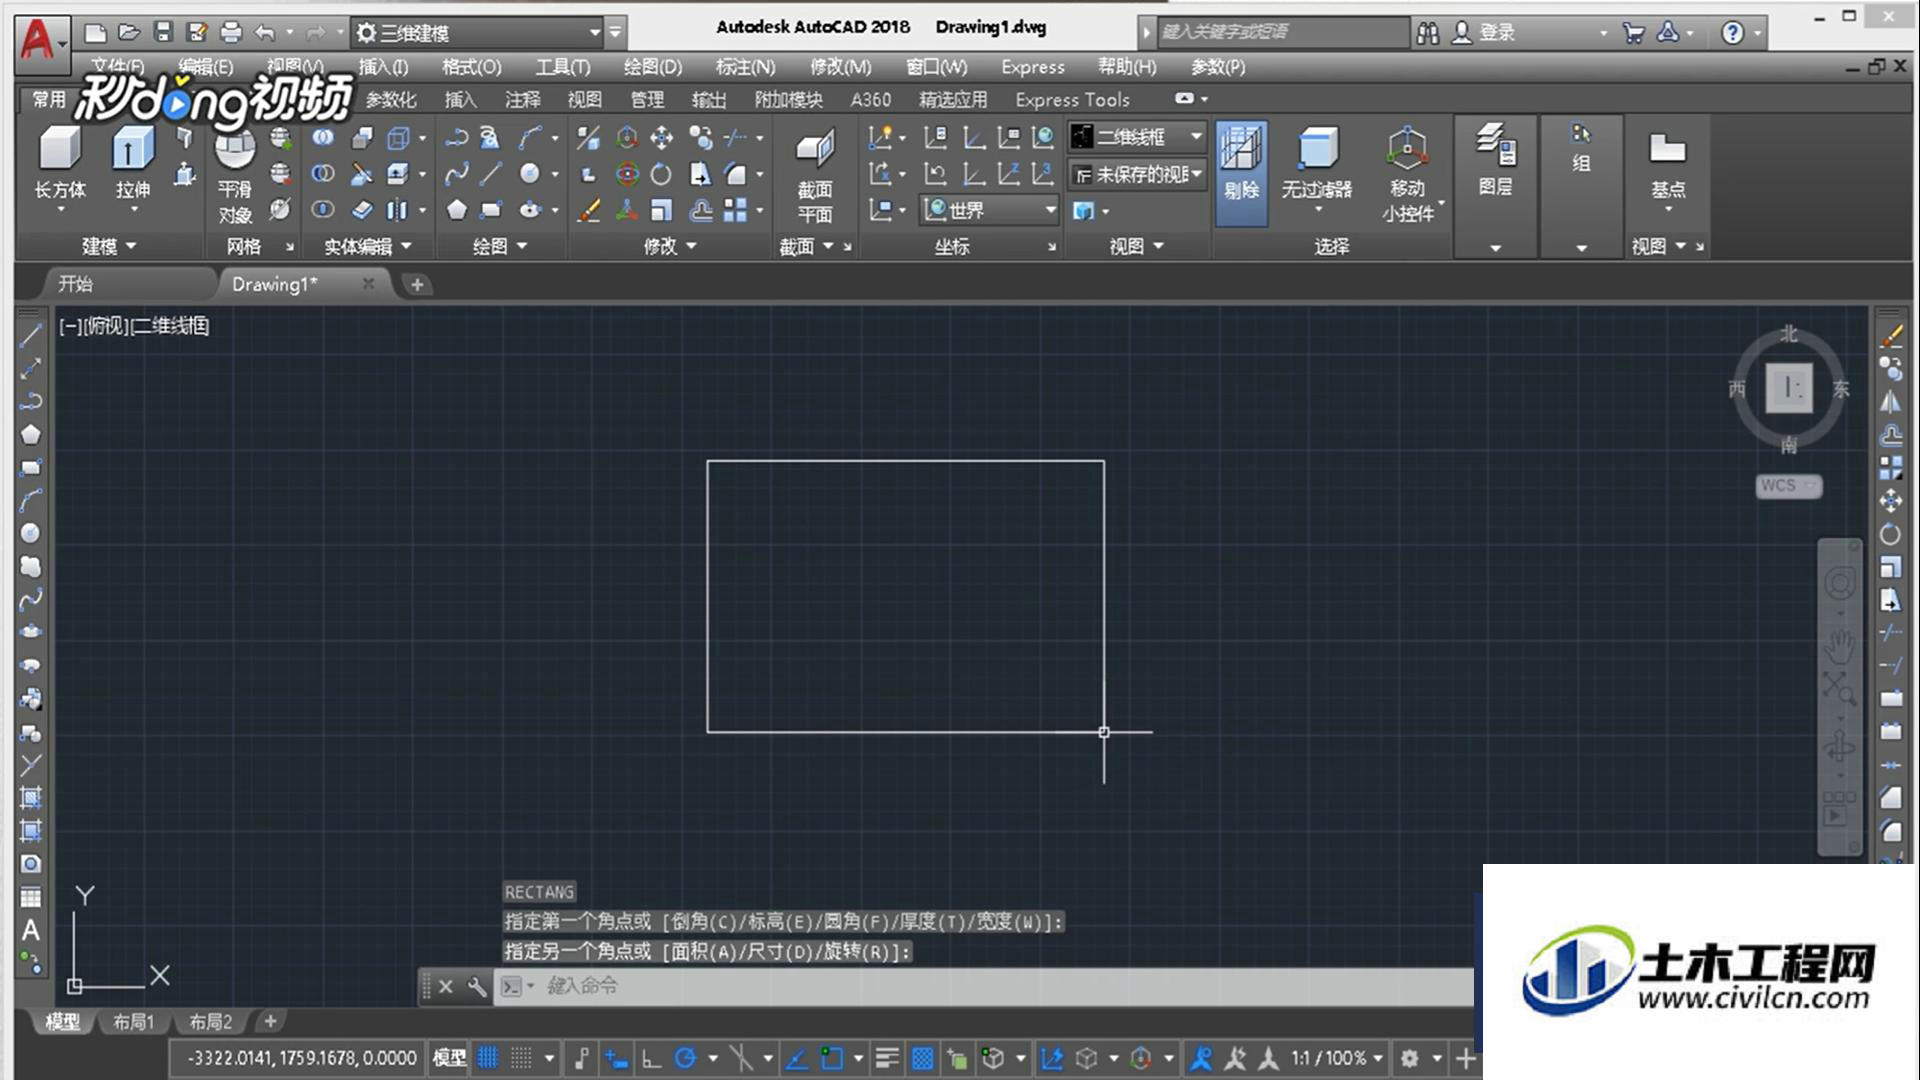
Task: Open the unsaved view (未保存的视图) dropdown
Action: 1137,174
